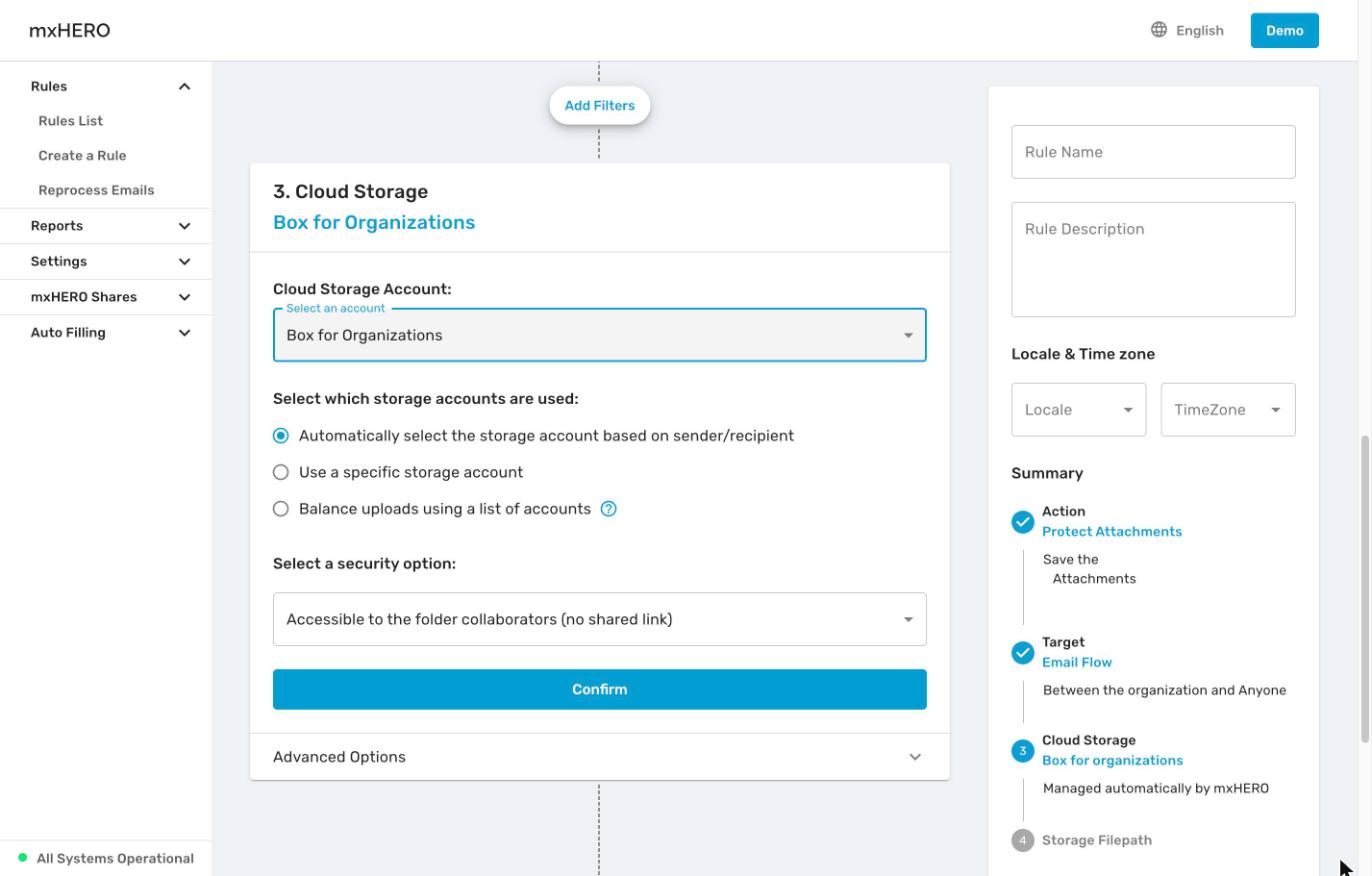The width and height of the screenshot is (1372, 876).
Task: Click the Confirm button
Action: (600, 690)
